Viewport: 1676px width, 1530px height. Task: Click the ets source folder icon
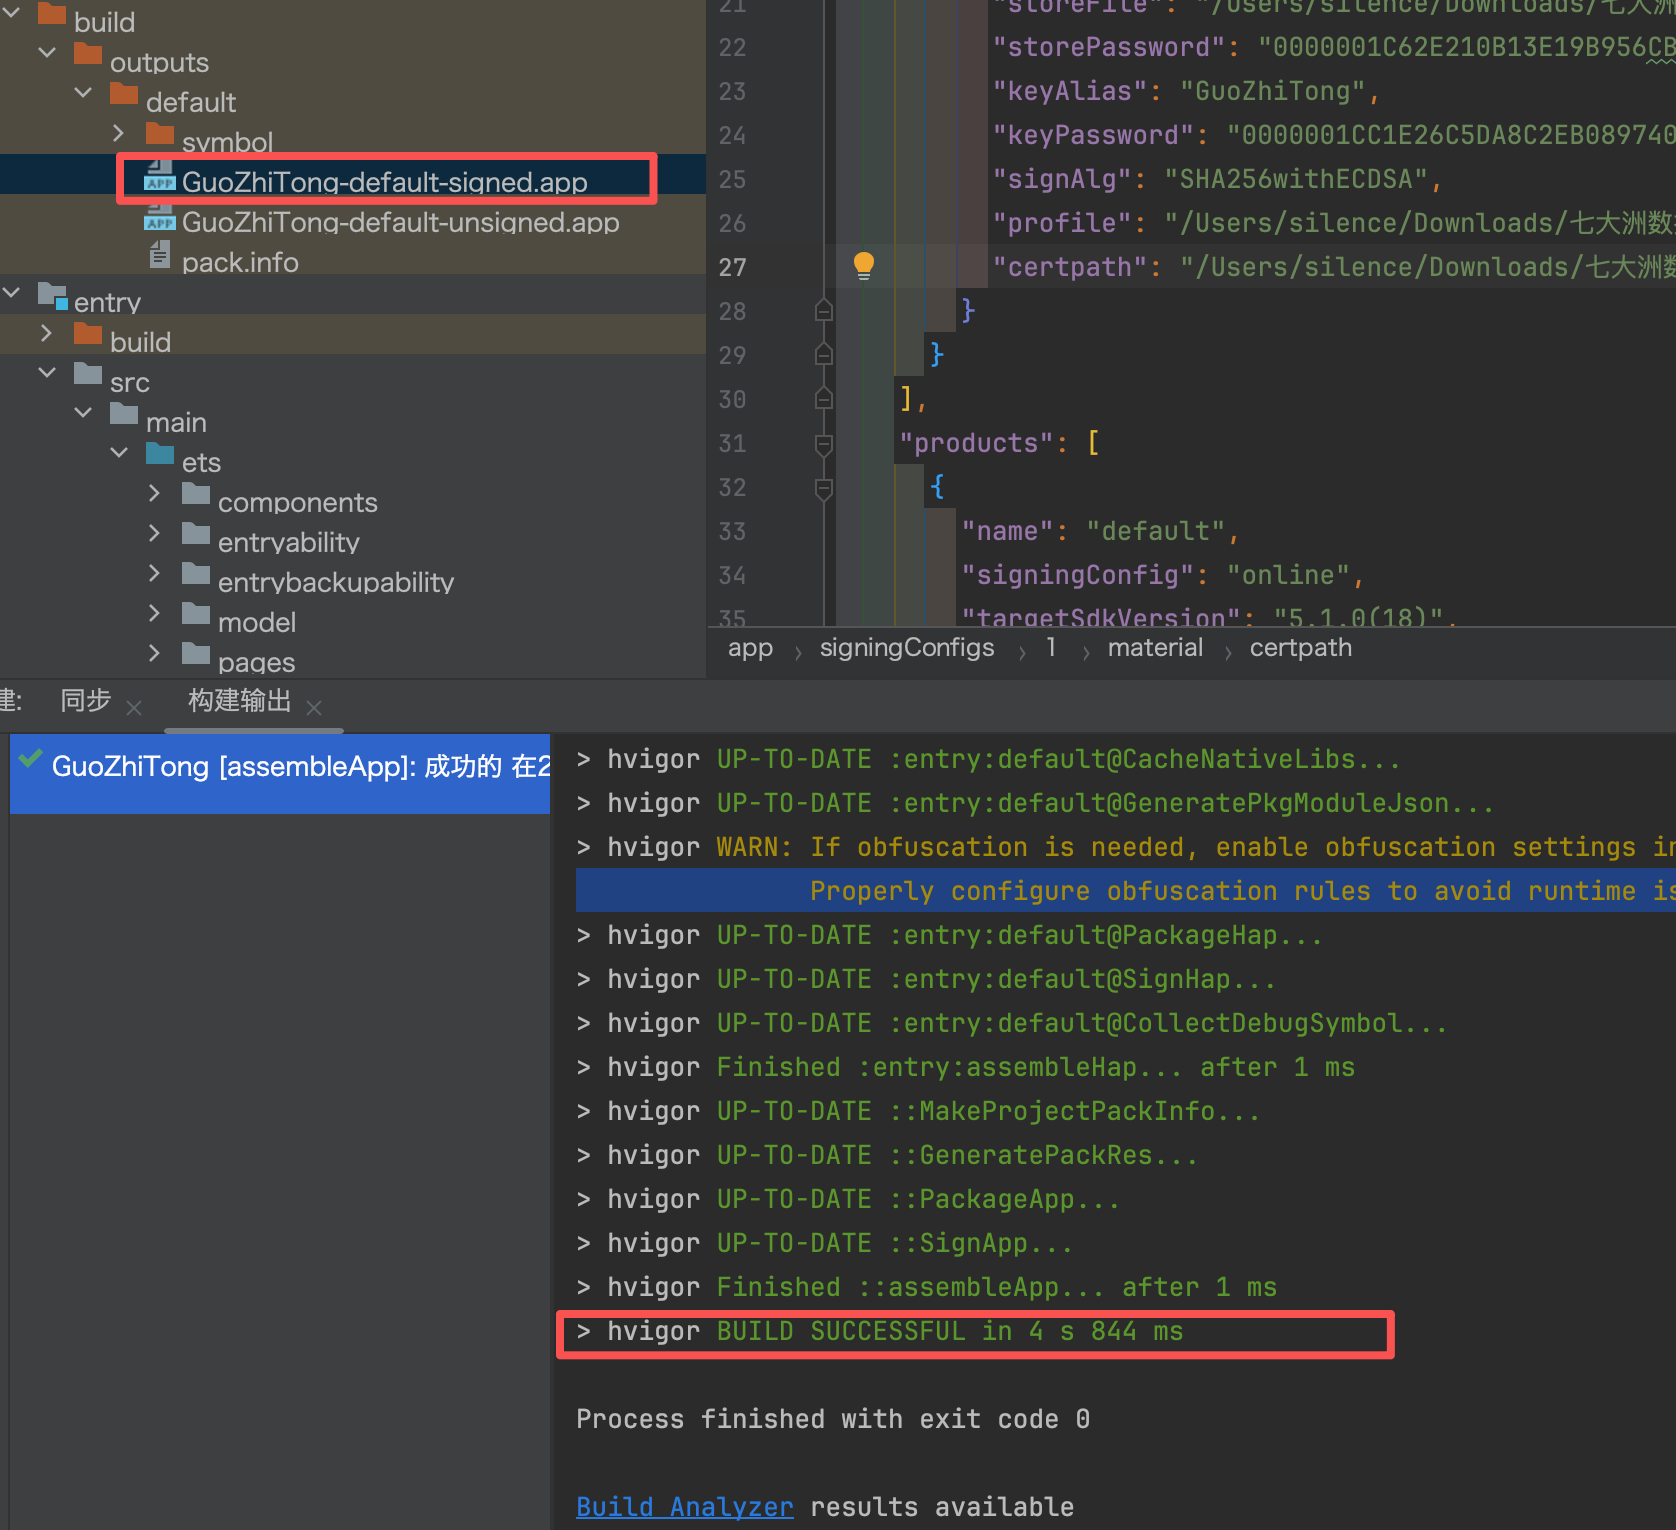[160, 453]
